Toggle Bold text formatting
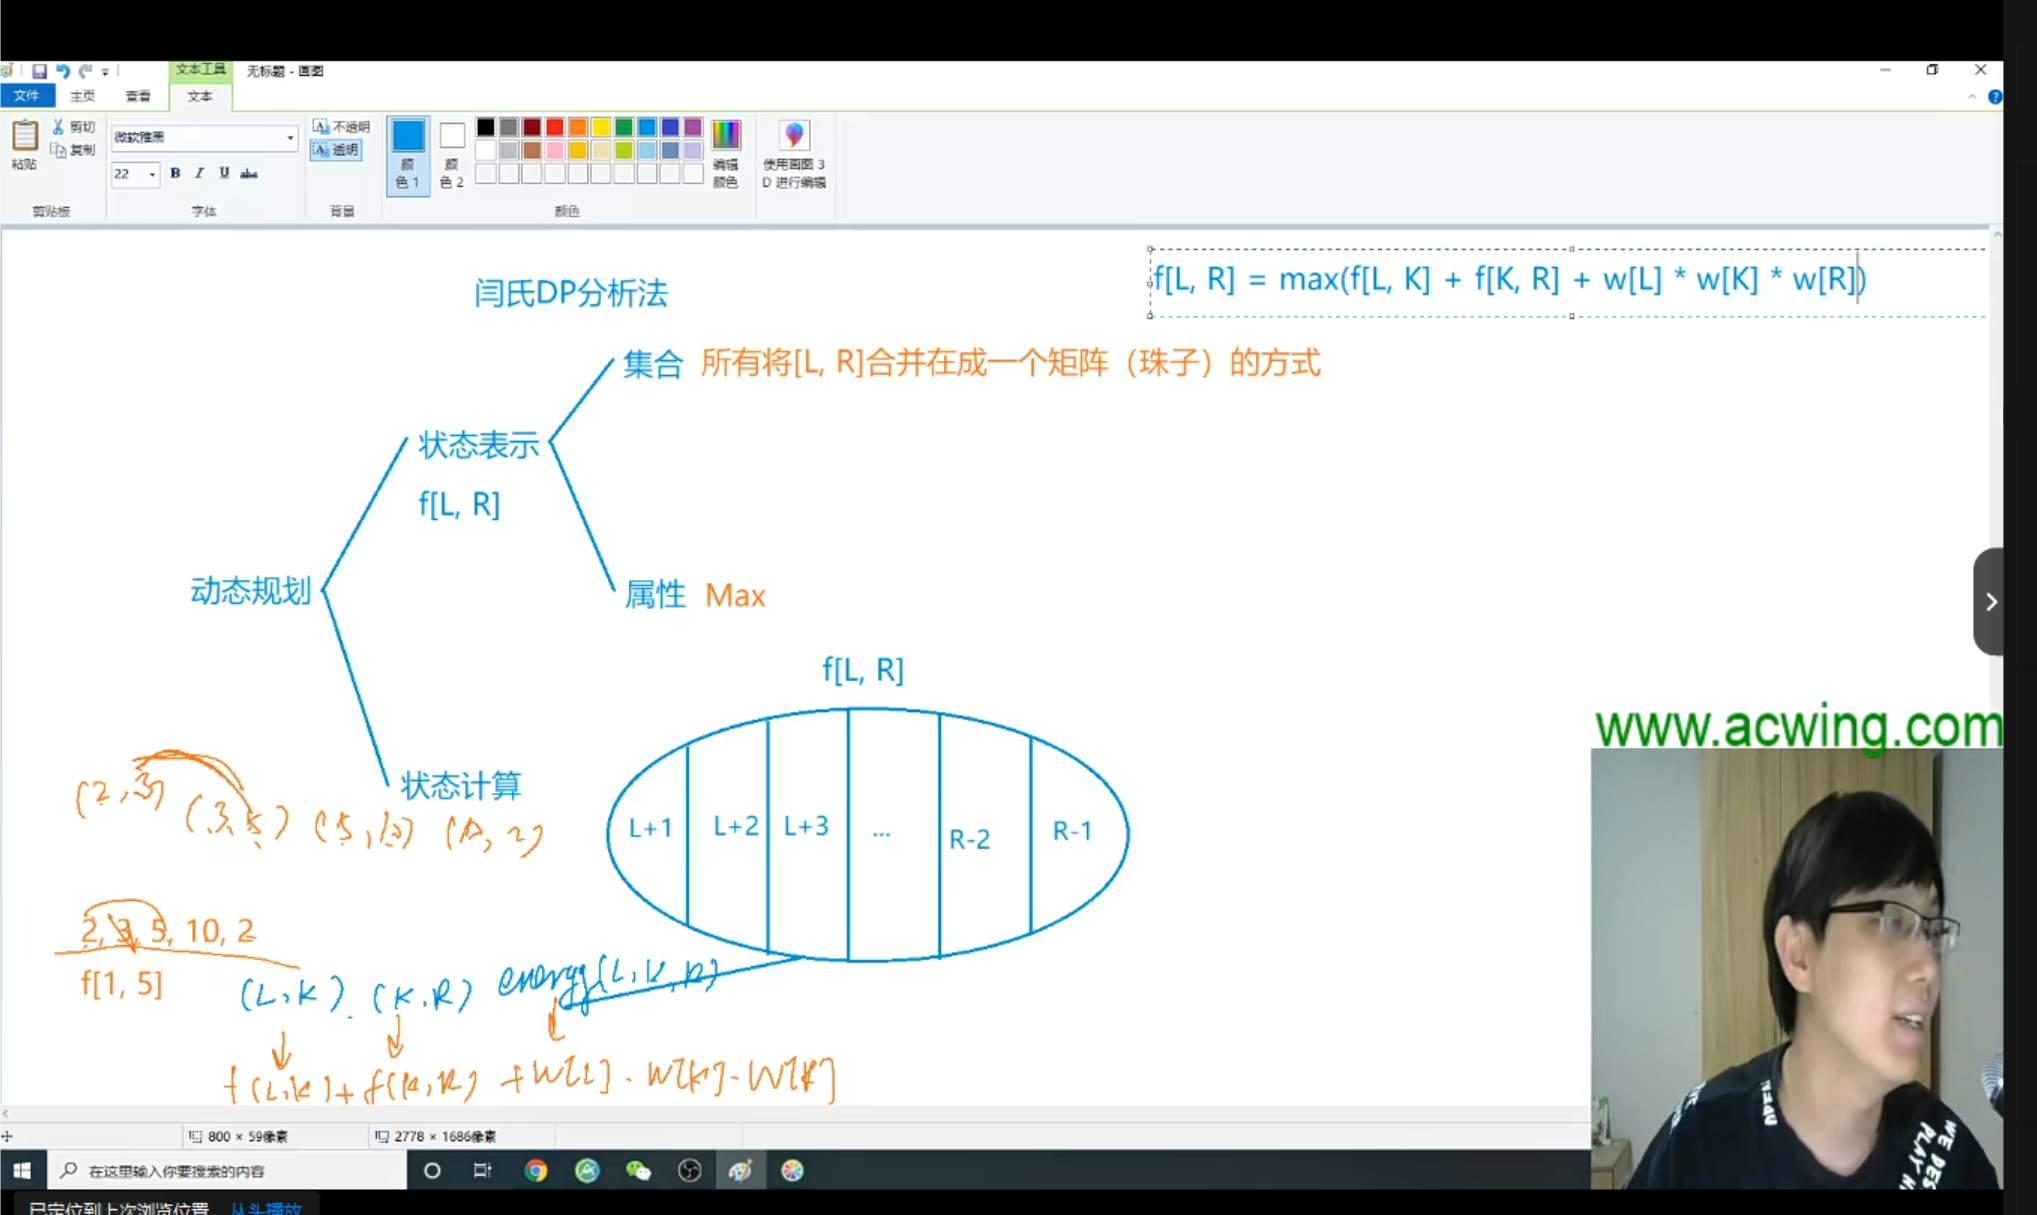 [175, 173]
